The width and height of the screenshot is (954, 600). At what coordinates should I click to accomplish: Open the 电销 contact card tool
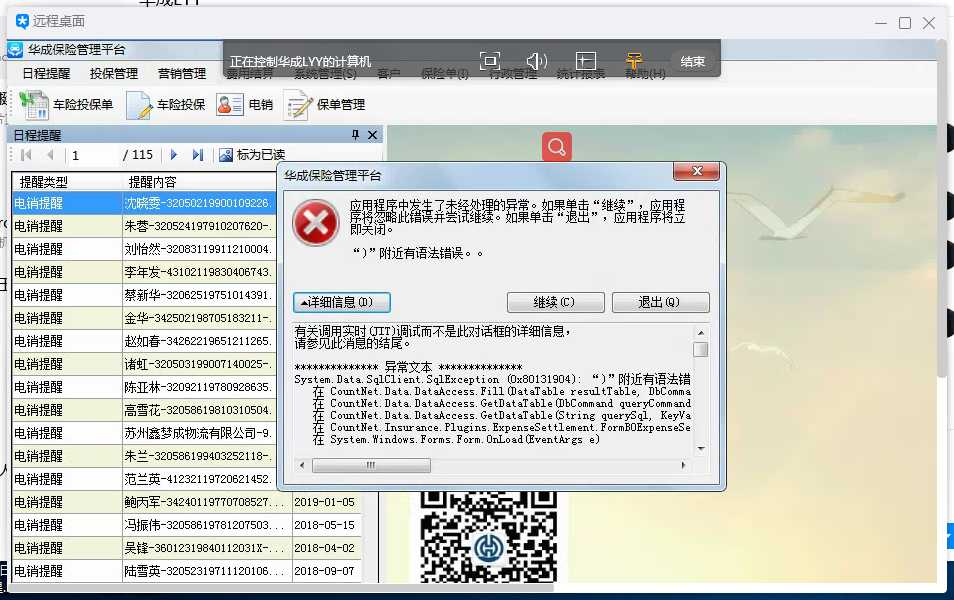245,105
